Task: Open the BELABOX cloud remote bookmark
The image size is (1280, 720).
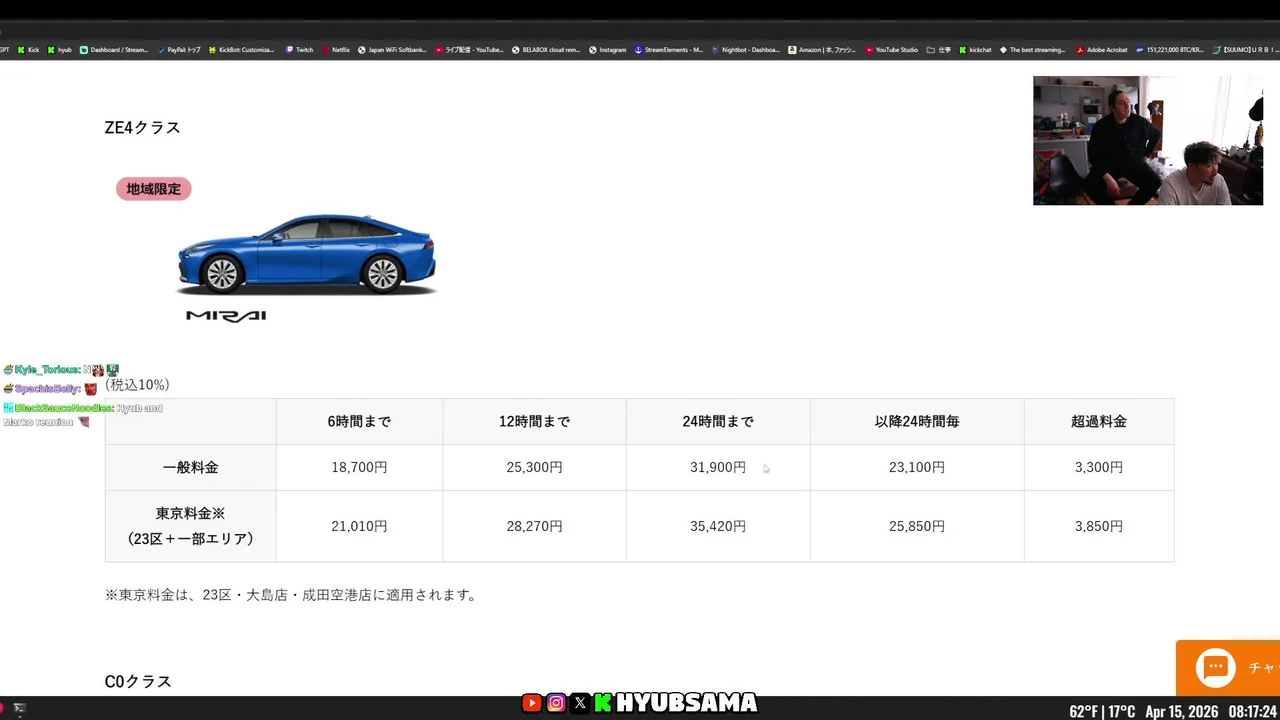Action: [546, 49]
